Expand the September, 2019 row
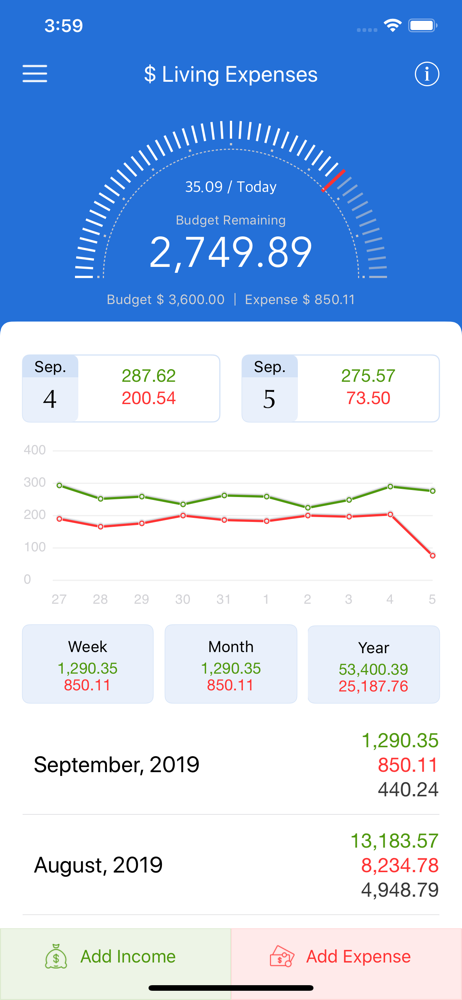This screenshot has width=462, height=1000. pos(231,764)
